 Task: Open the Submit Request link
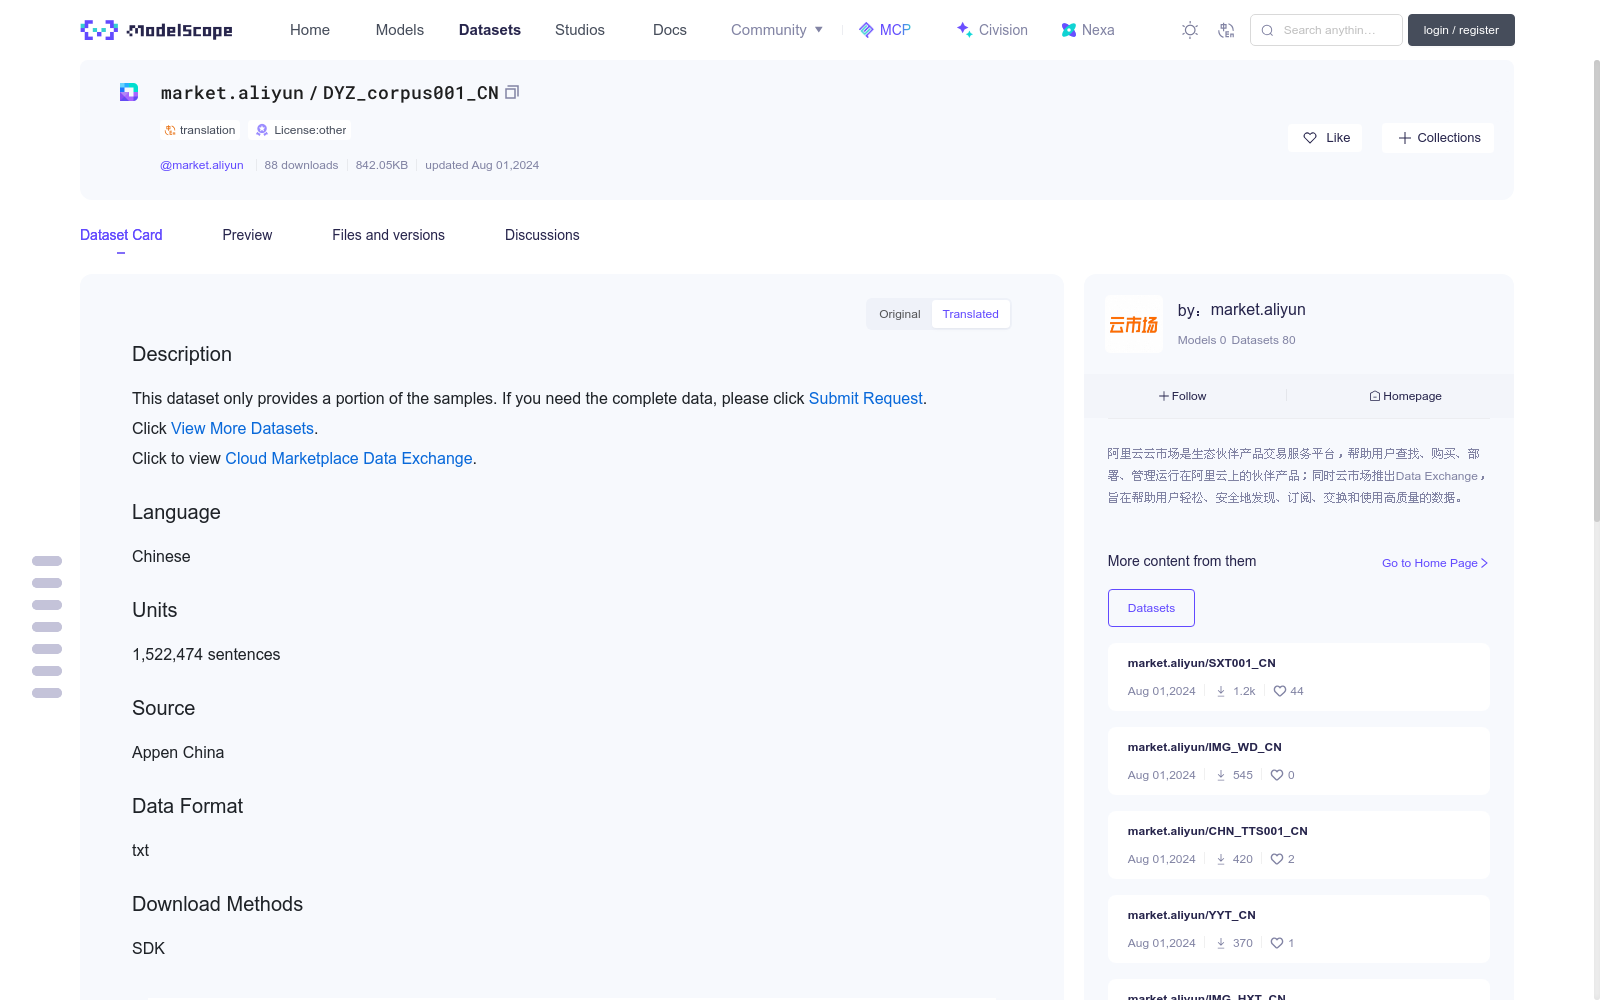[x=866, y=398]
